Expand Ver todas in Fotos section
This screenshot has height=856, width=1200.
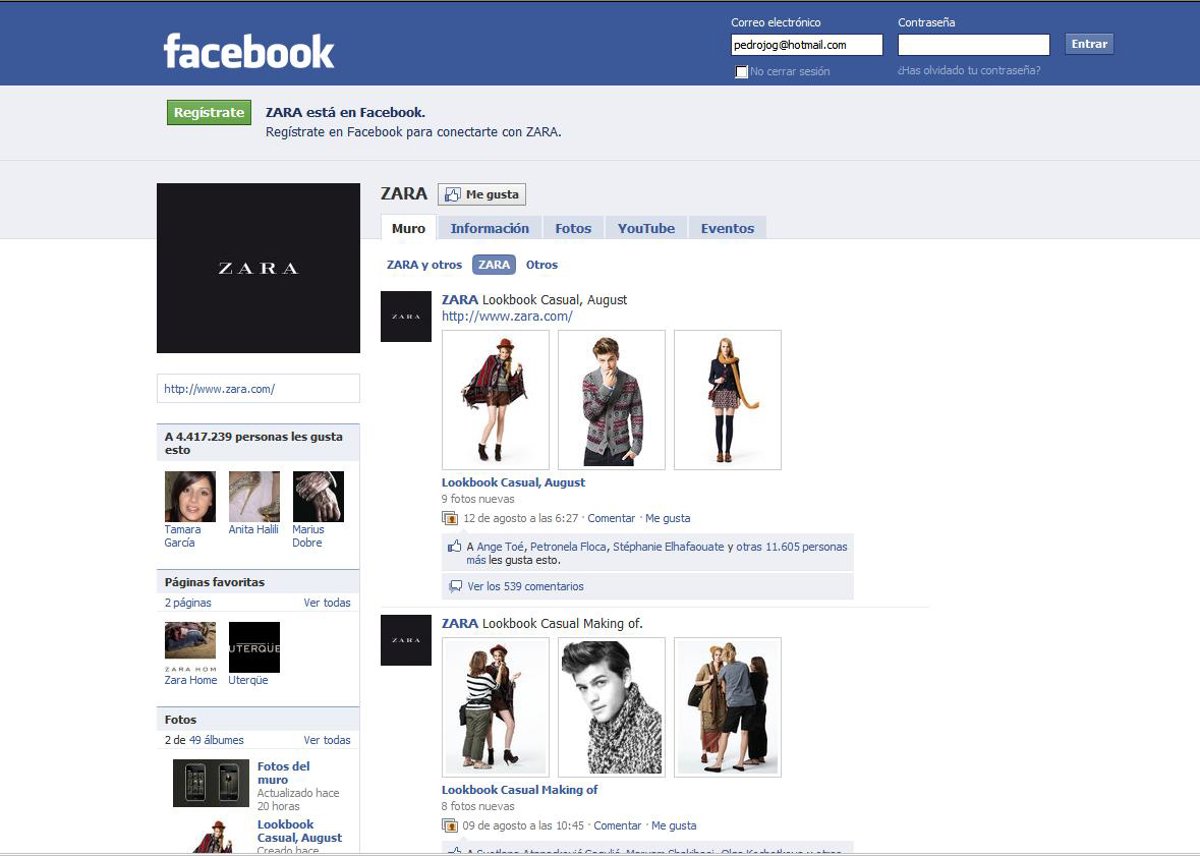327,740
